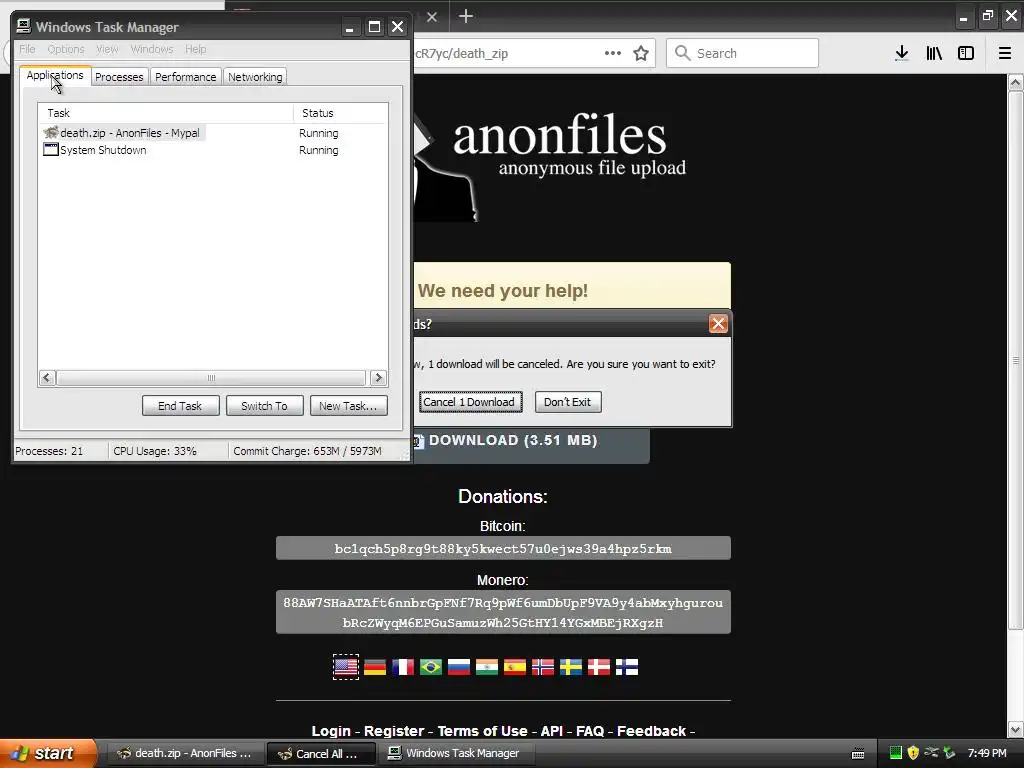This screenshot has width=1024, height=768.
Task: Open the Windows start button
Action: tap(48, 754)
